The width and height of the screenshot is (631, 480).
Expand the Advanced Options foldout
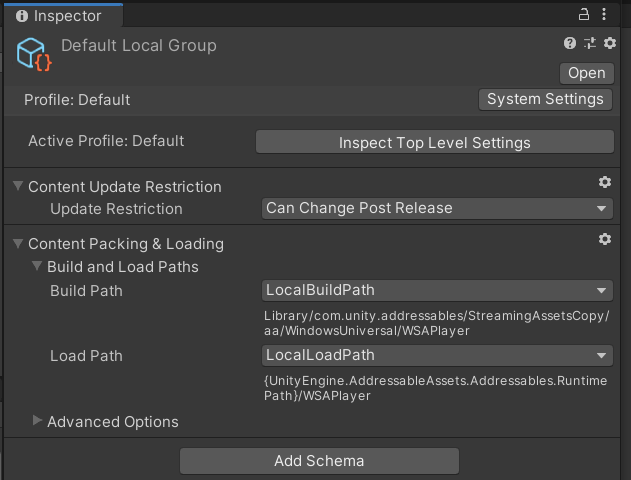point(37,420)
